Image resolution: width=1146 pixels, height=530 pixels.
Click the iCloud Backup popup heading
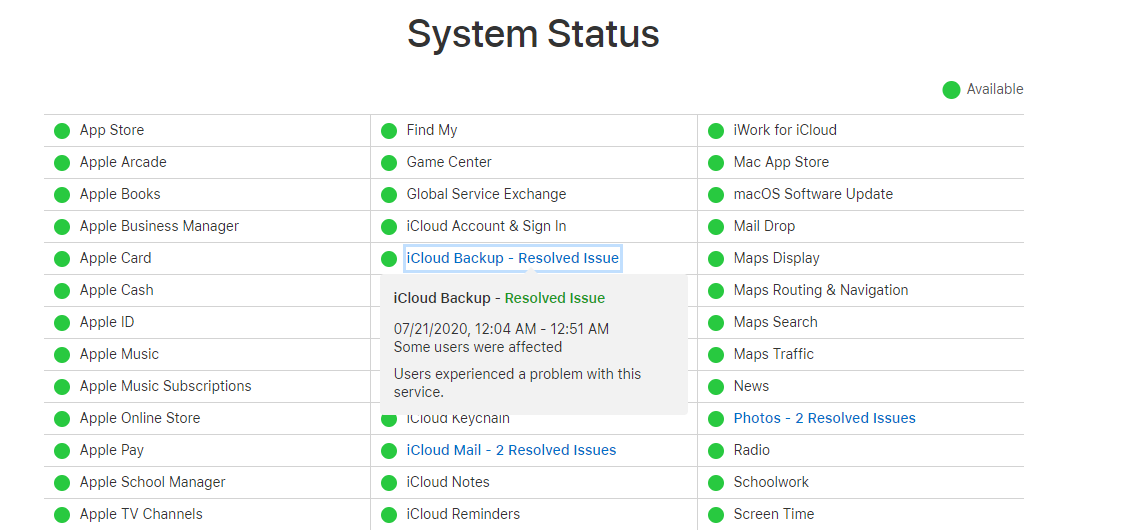[499, 298]
